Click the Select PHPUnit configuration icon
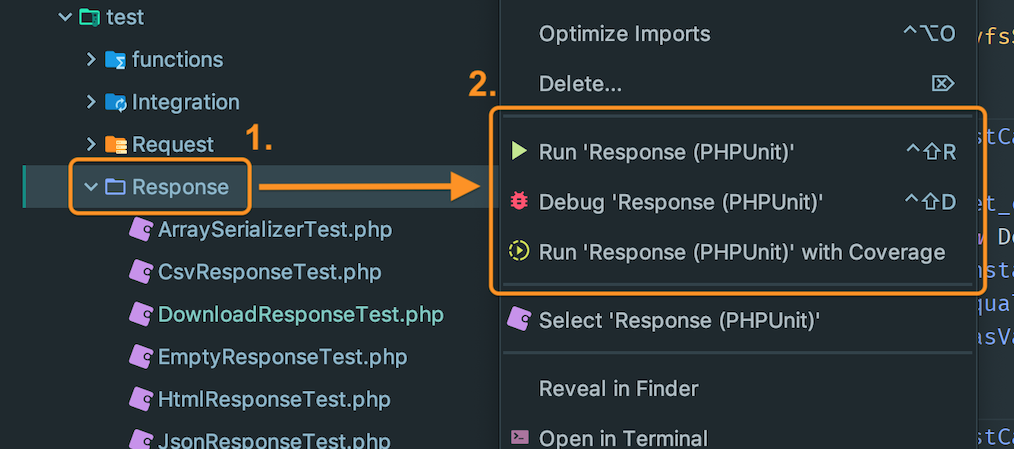This screenshot has height=449, width=1014. [519, 319]
